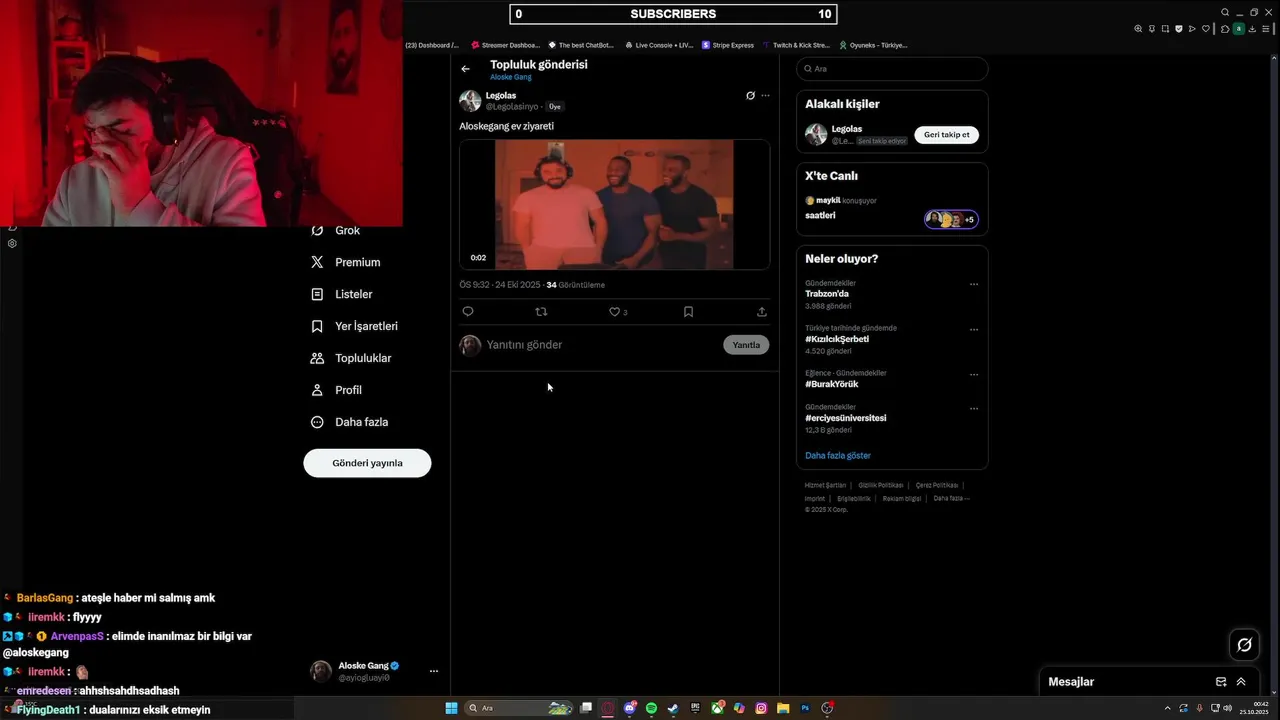Open options menu for the #BurakYörük trend
Viewport: 1280px width, 720px height.
[974, 374]
